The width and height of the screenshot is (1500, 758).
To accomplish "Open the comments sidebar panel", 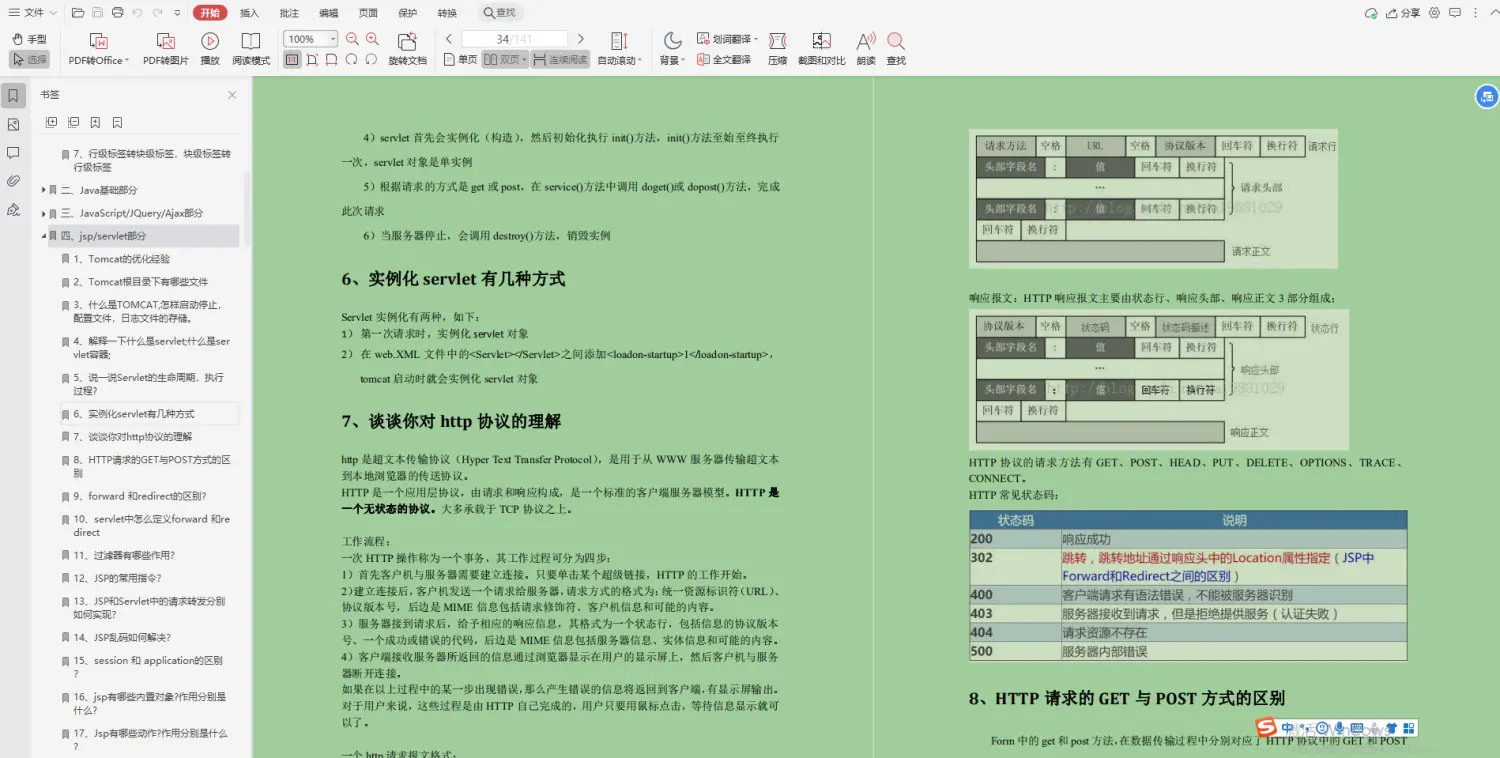I will (13, 153).
